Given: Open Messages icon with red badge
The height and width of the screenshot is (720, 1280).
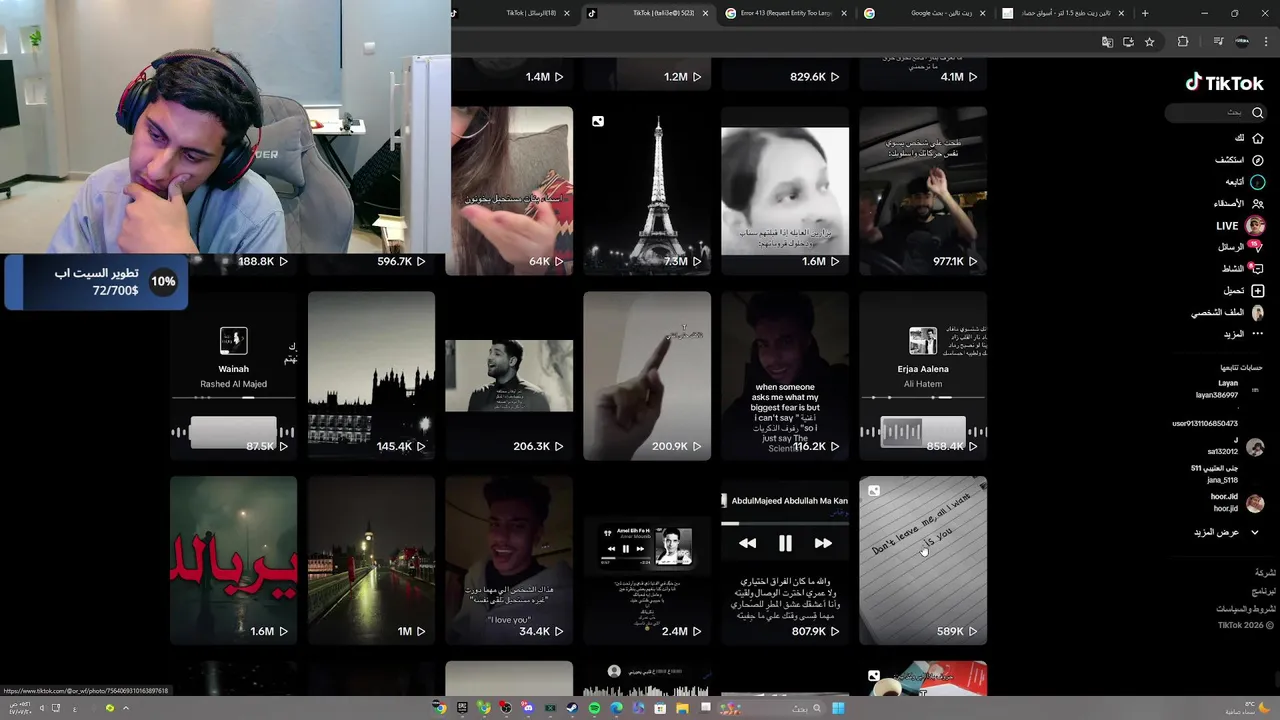Looking at the screenshot, I should click(1257, 246).
